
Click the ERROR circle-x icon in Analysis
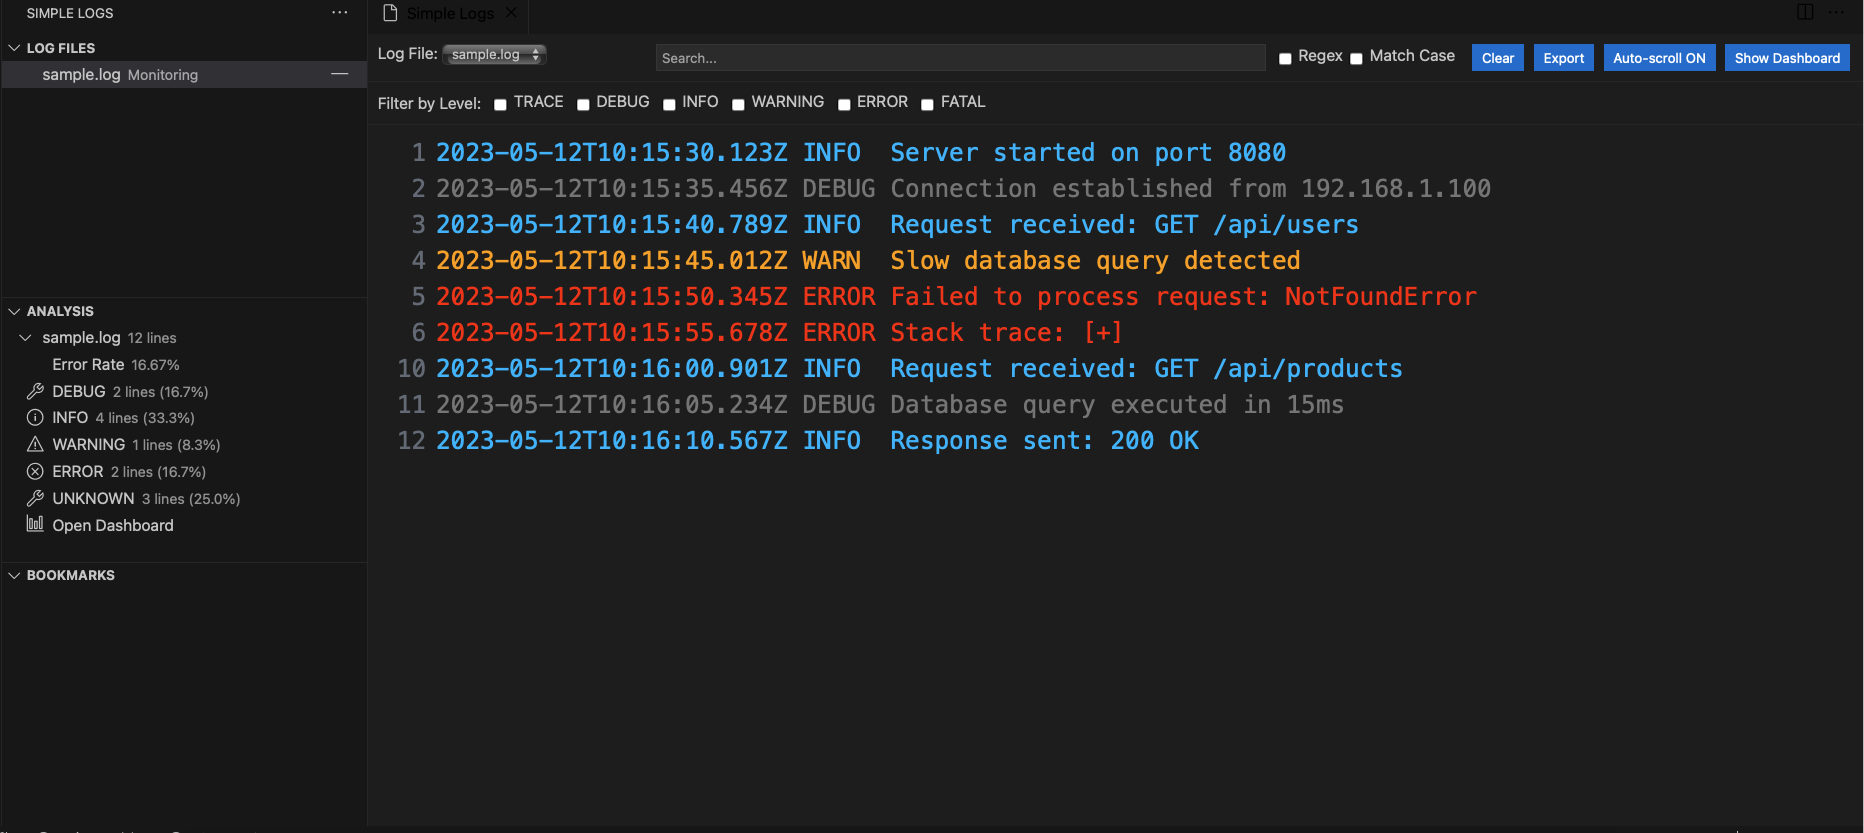(35, 471)
